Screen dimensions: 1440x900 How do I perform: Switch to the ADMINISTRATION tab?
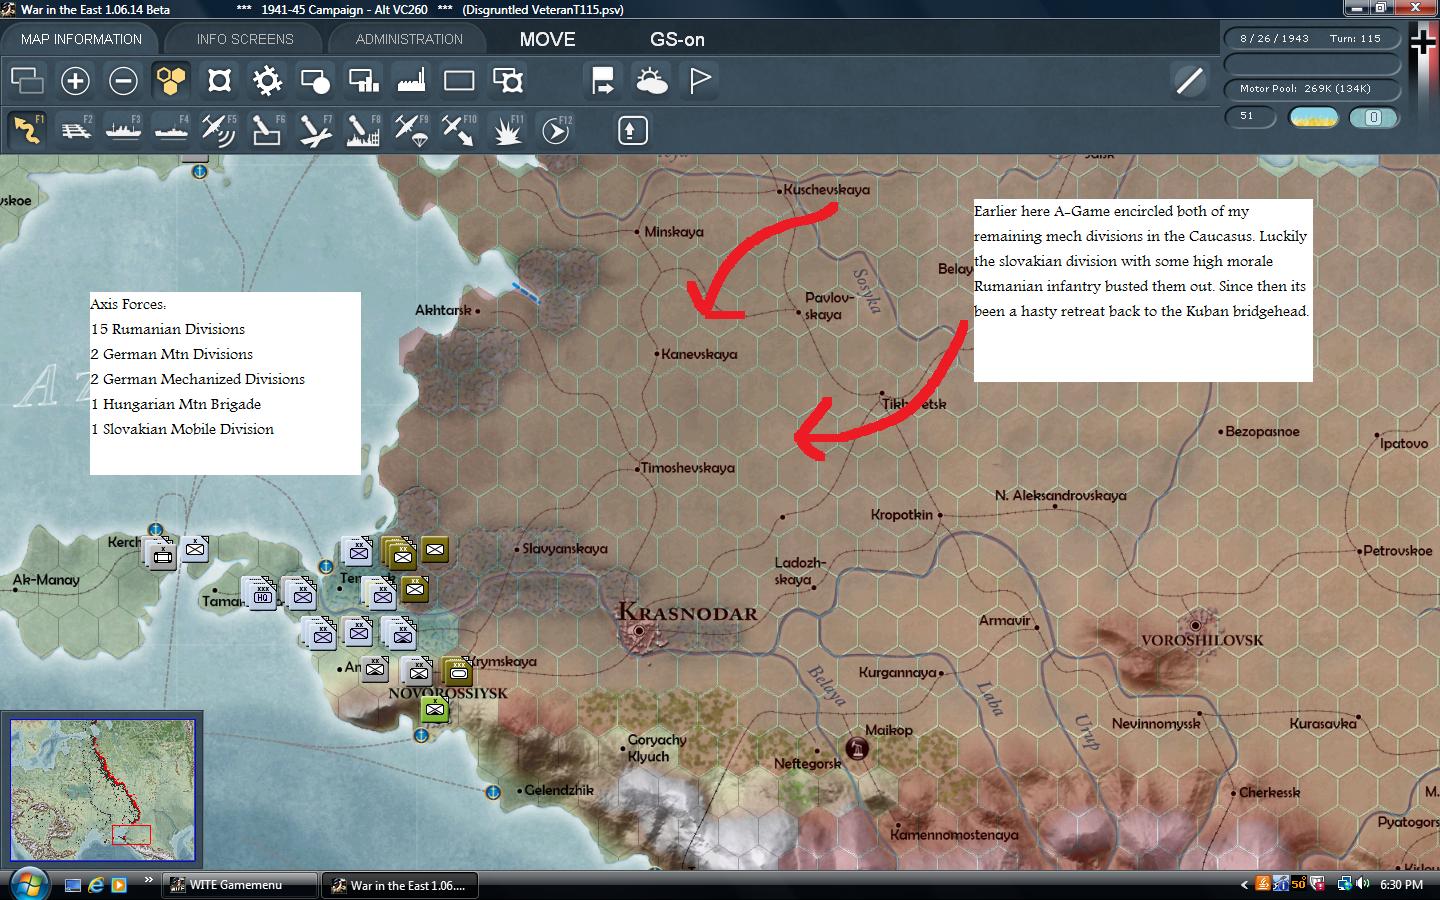click(x=409, y=39)
